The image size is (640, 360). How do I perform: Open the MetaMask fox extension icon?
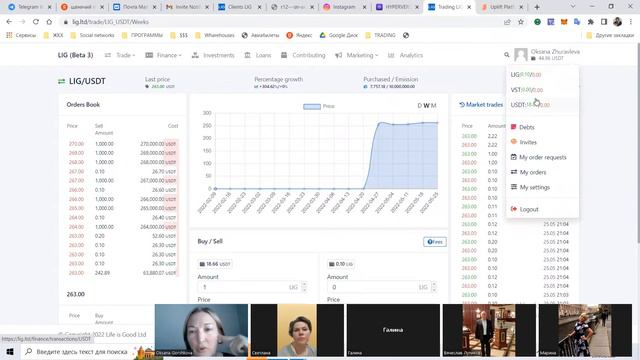pos(564,22)
